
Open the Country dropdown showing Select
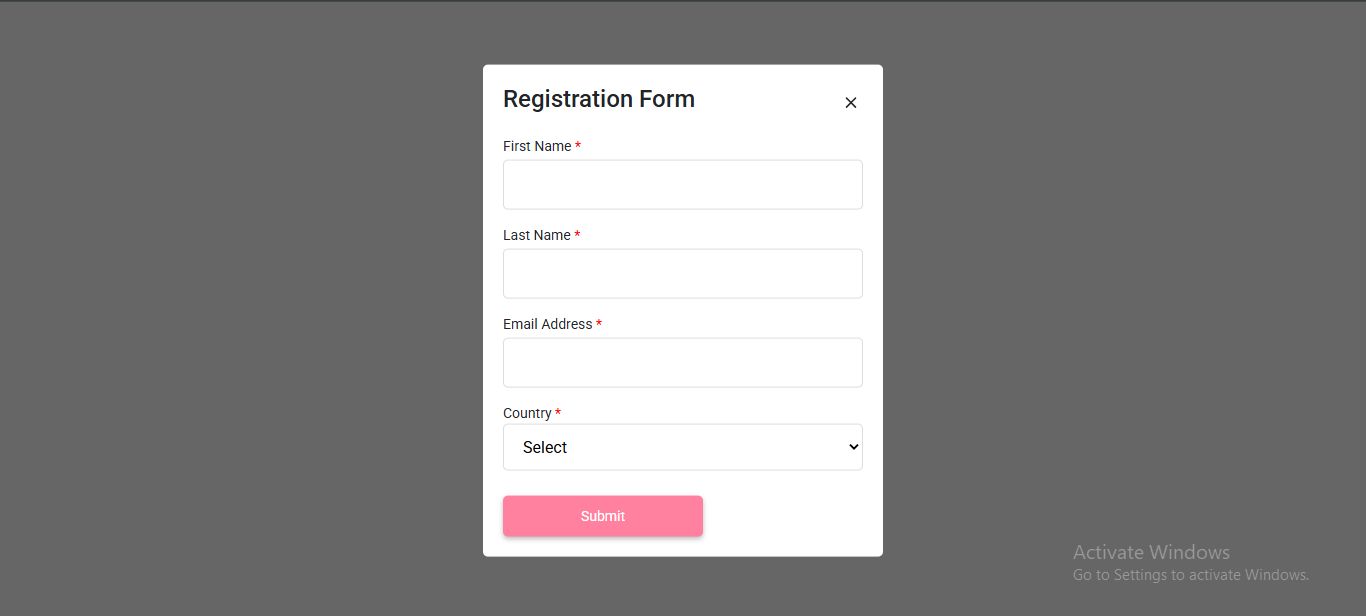pos(682,447)
